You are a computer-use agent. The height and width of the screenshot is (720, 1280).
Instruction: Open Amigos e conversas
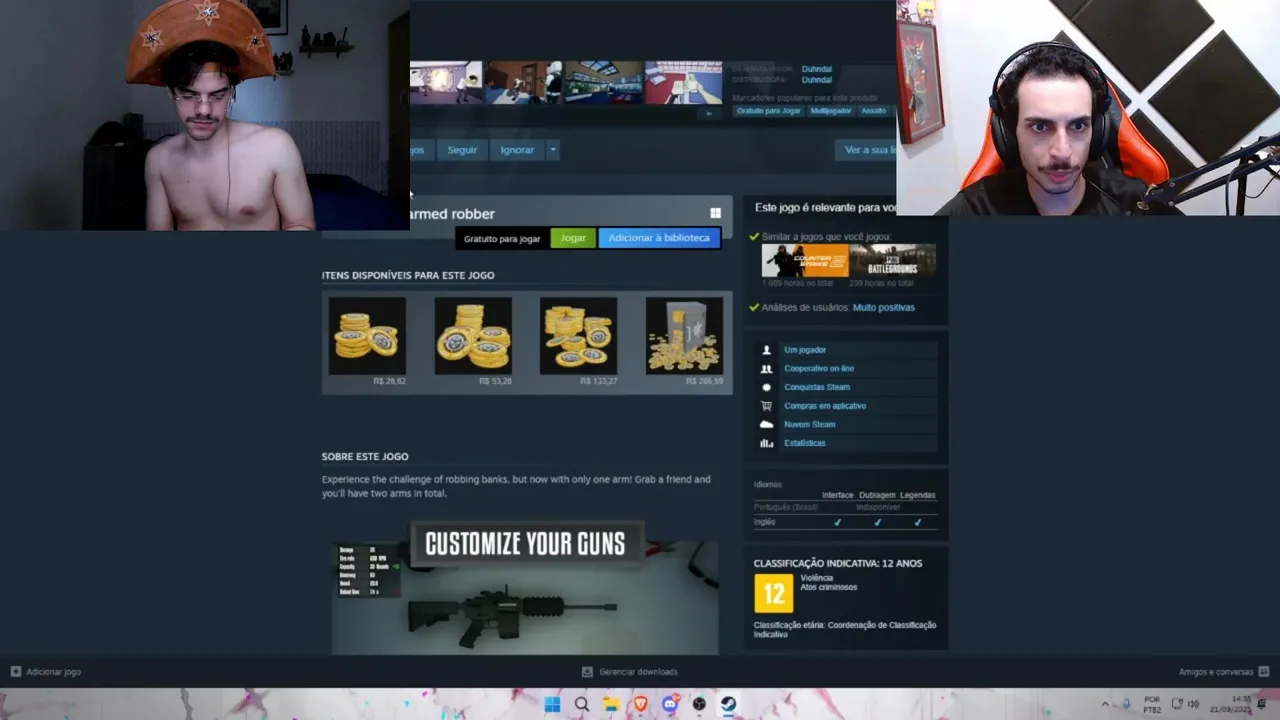coord(1215,672)
